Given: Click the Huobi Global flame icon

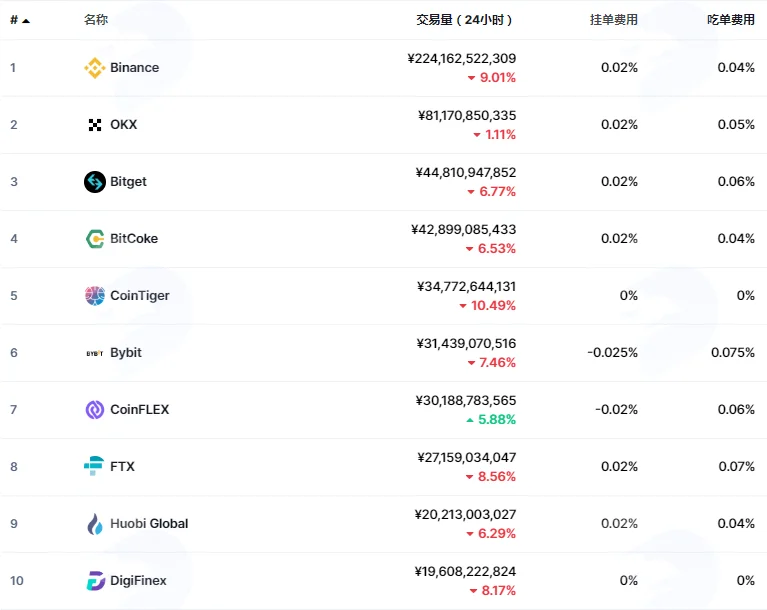Looking at the screenshot, I should pyautogui.click(x=94, y=524).
